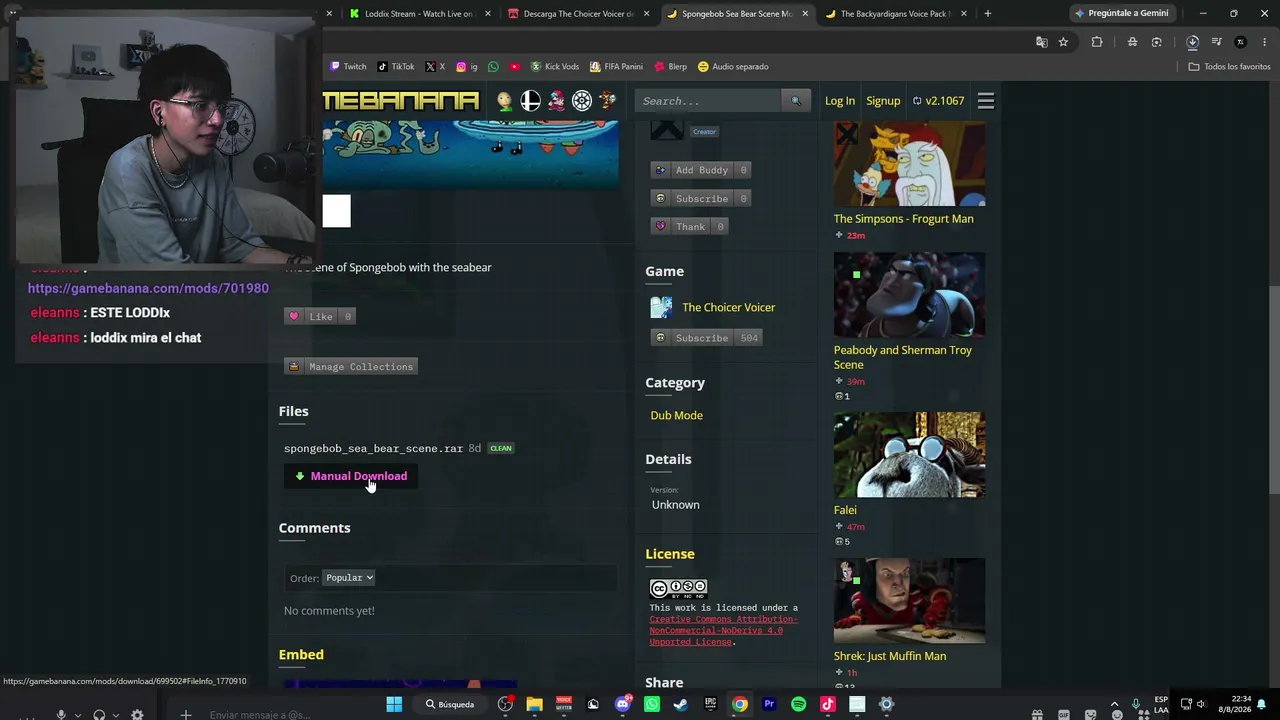The height and width of the screenshot is (720, 1280).
Task: Open the Signup page
Action: tap(883, 101)
